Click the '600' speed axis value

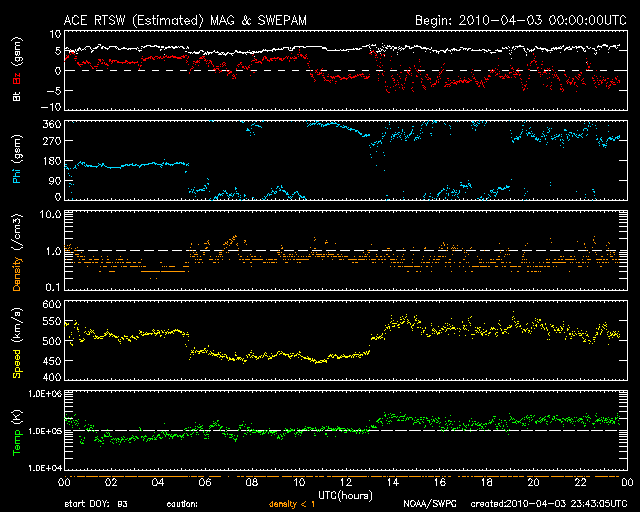pyautogui.click(x=52, y=305)
